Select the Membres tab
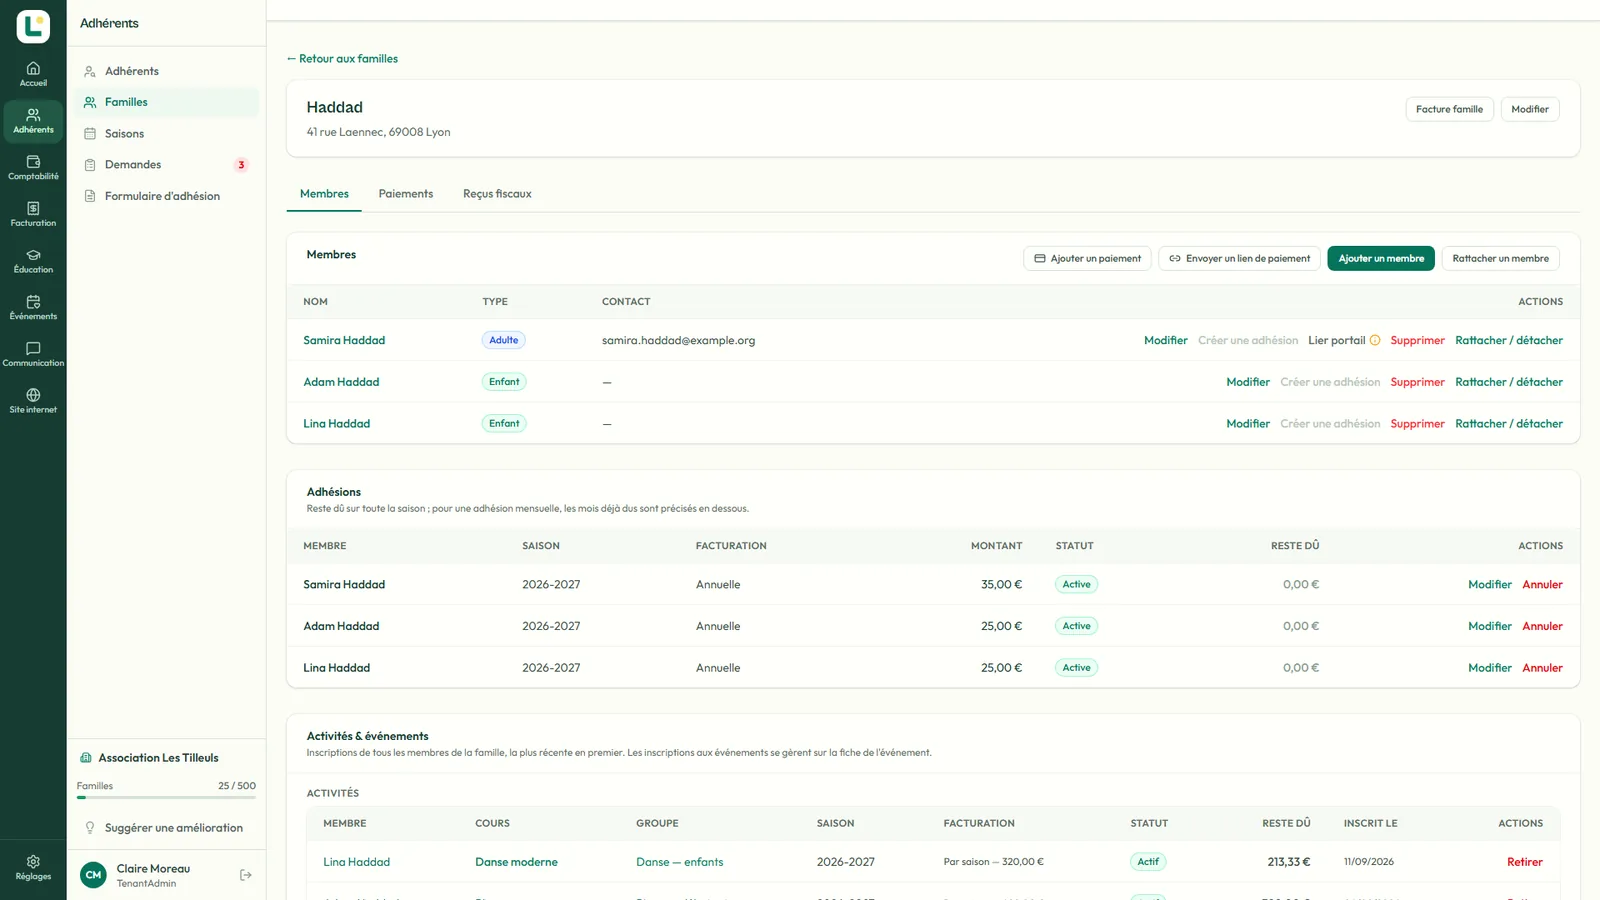This screenshot has width=1600, height=900. [324, 194]
